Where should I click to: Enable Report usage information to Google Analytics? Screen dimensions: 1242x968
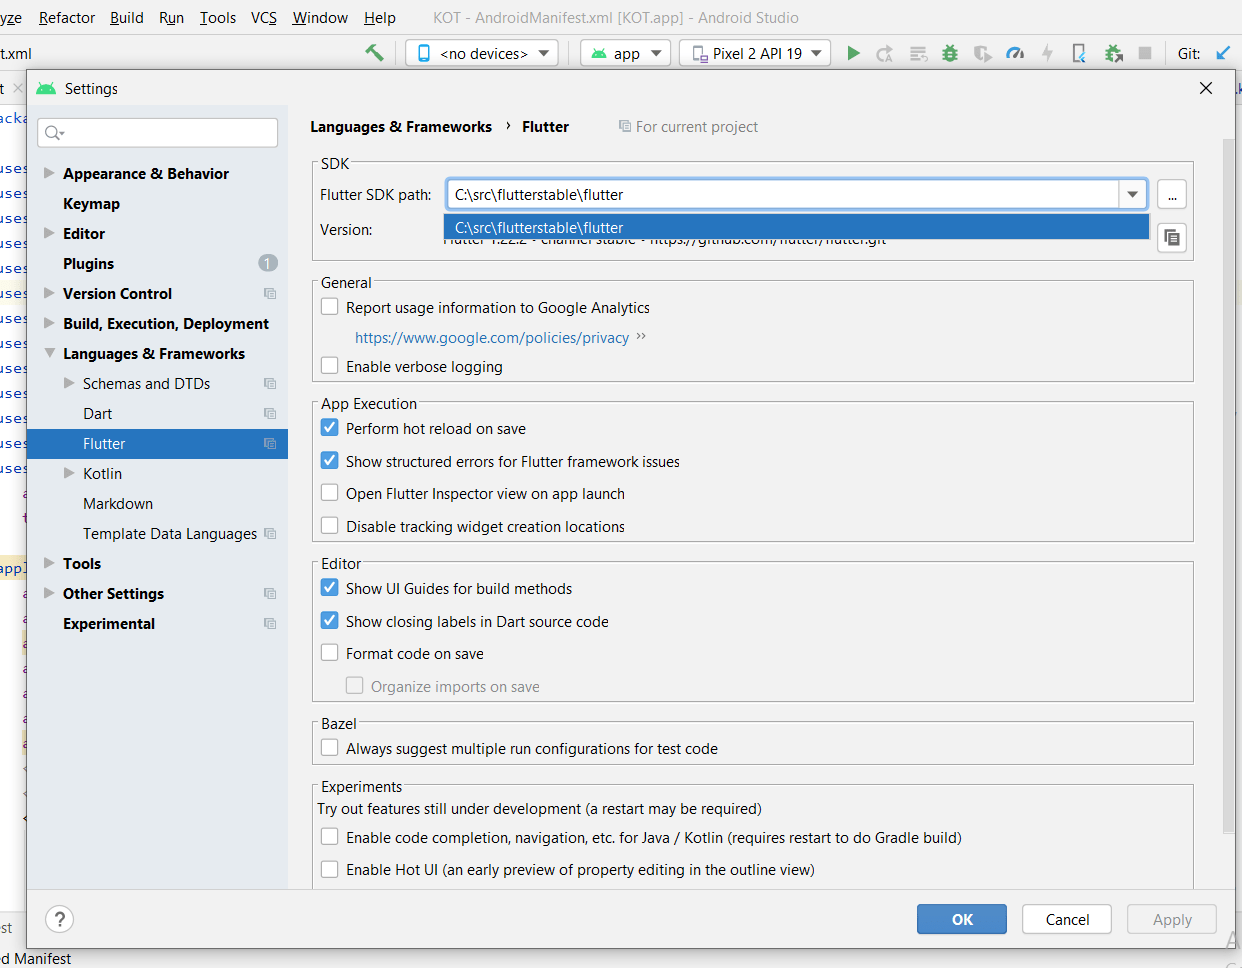[330, 307]
